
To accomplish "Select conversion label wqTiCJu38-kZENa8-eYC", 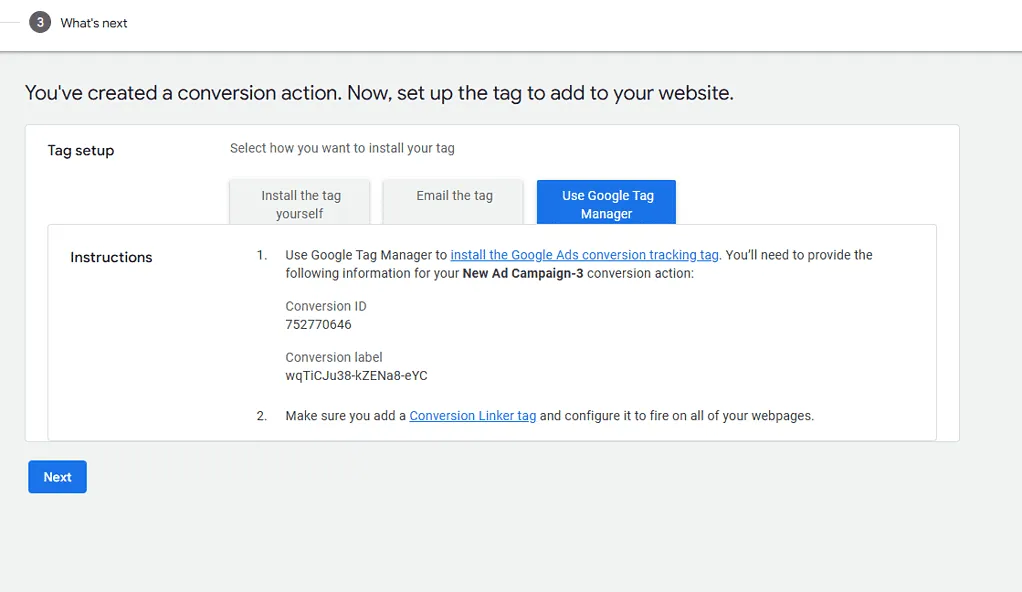I will (x=357, y=376).
